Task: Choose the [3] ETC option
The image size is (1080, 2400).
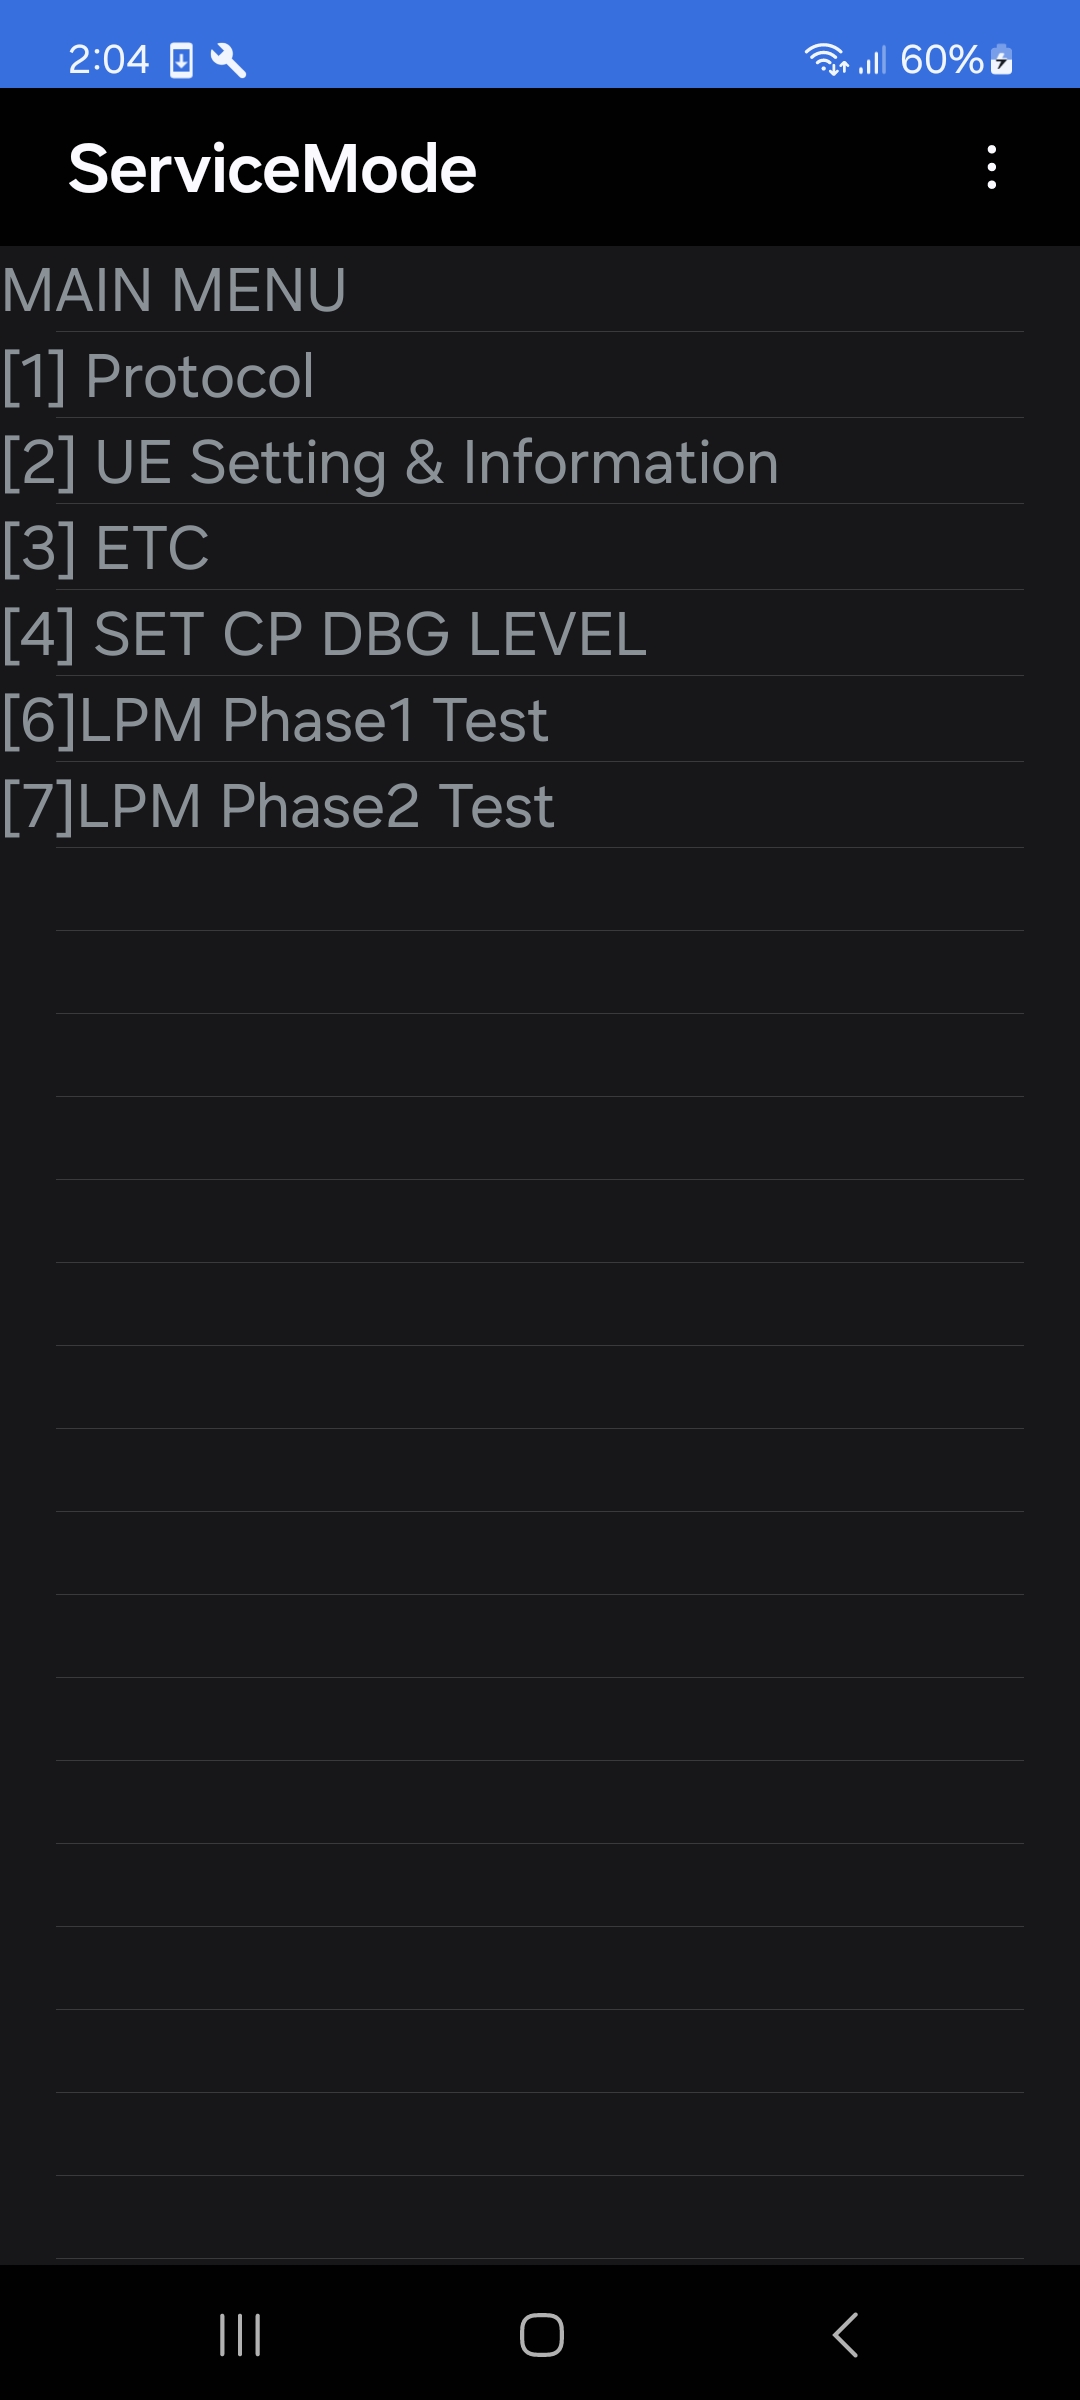Action: [x=540, y=547]
